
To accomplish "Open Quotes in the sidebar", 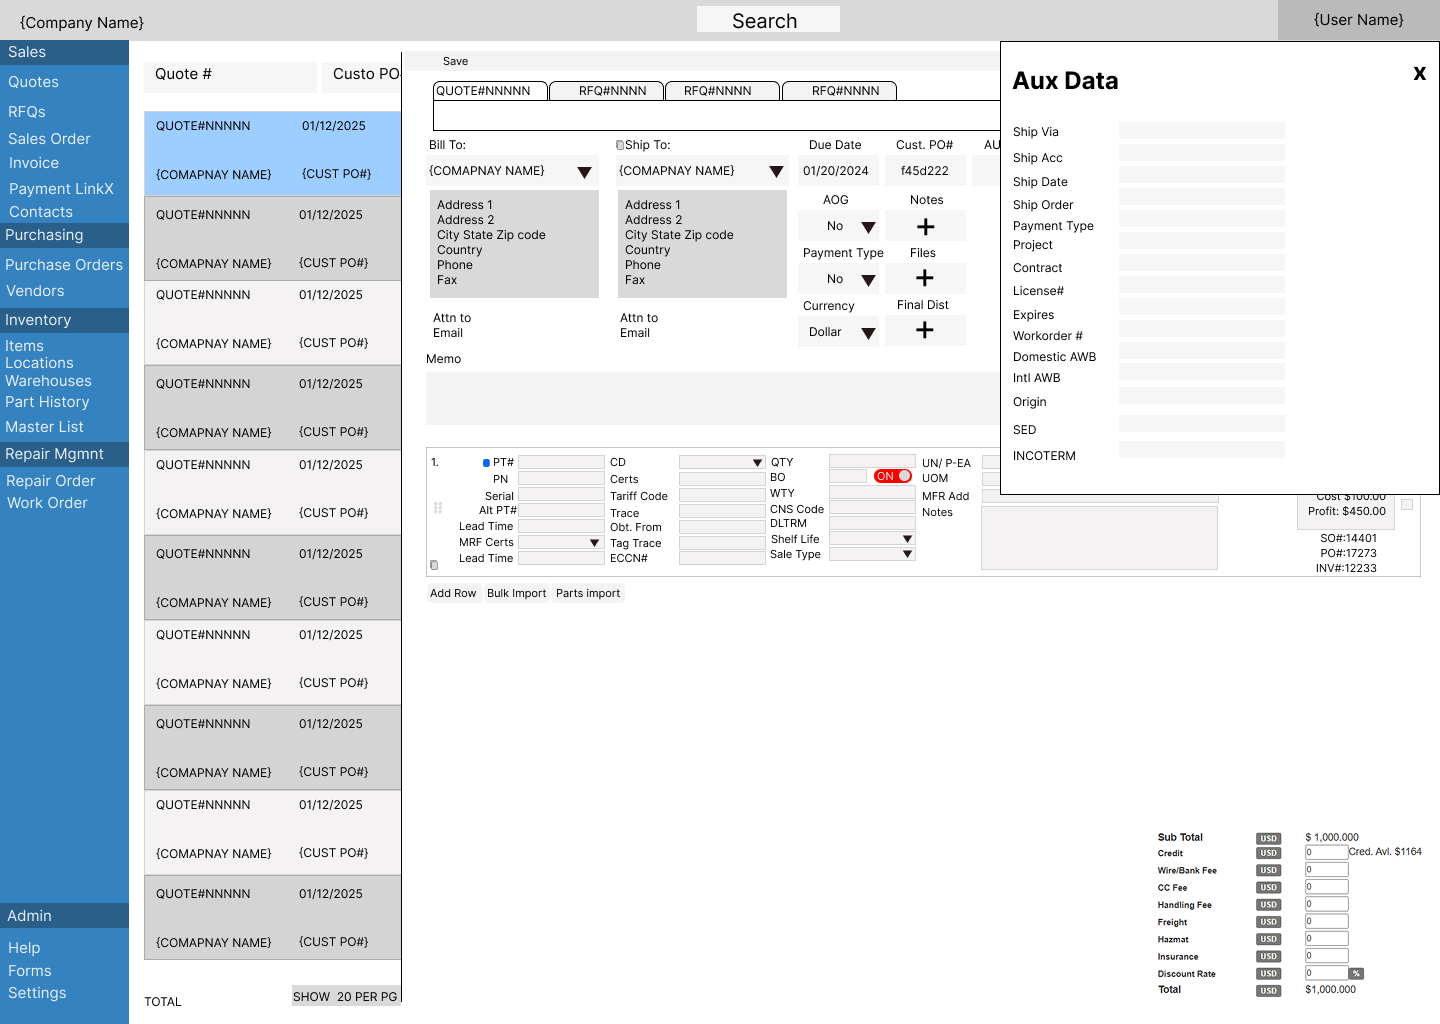I will [34, 82].
